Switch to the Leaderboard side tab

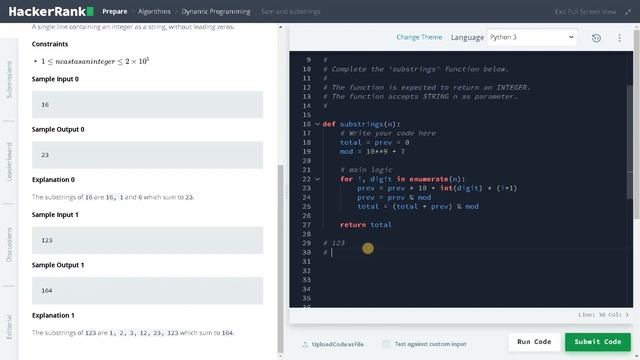point(9,162)
